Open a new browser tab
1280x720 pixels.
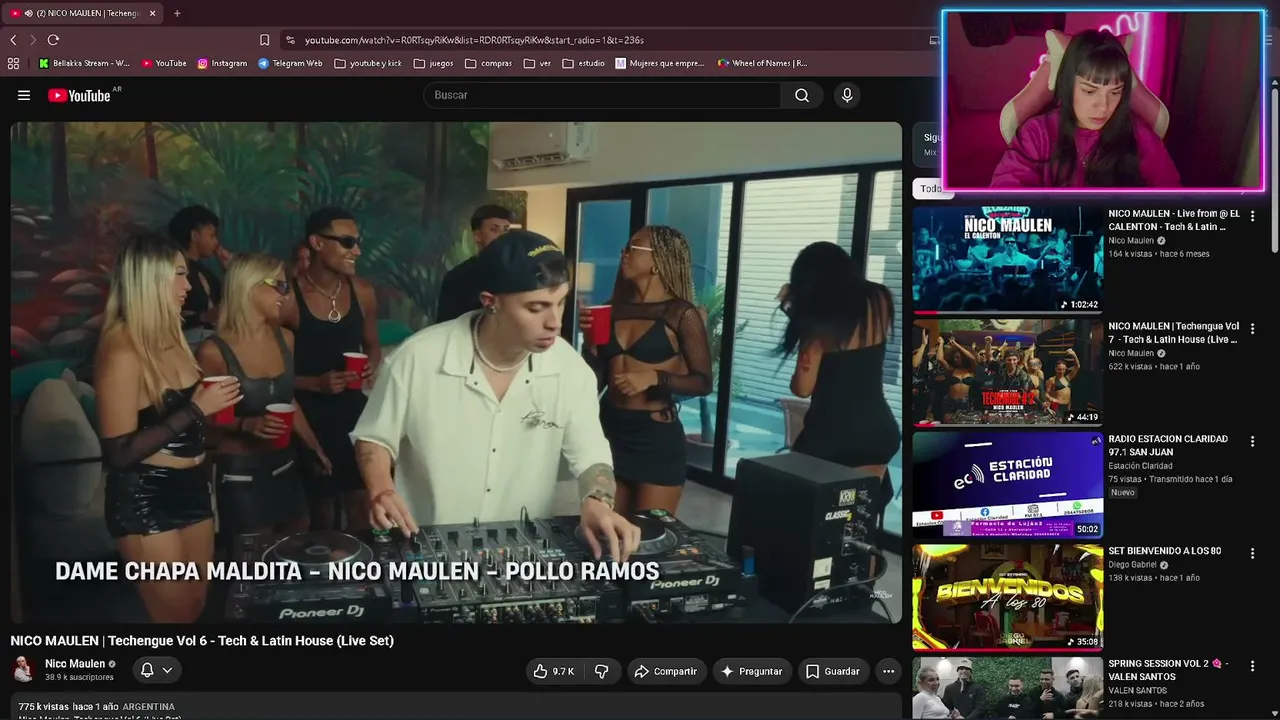click(177, 13)
